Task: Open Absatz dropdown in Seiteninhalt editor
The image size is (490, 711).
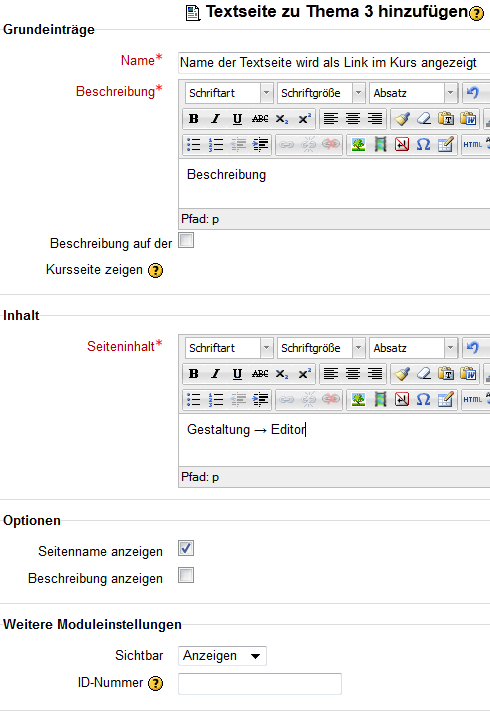Action: (x=413, y=348)
